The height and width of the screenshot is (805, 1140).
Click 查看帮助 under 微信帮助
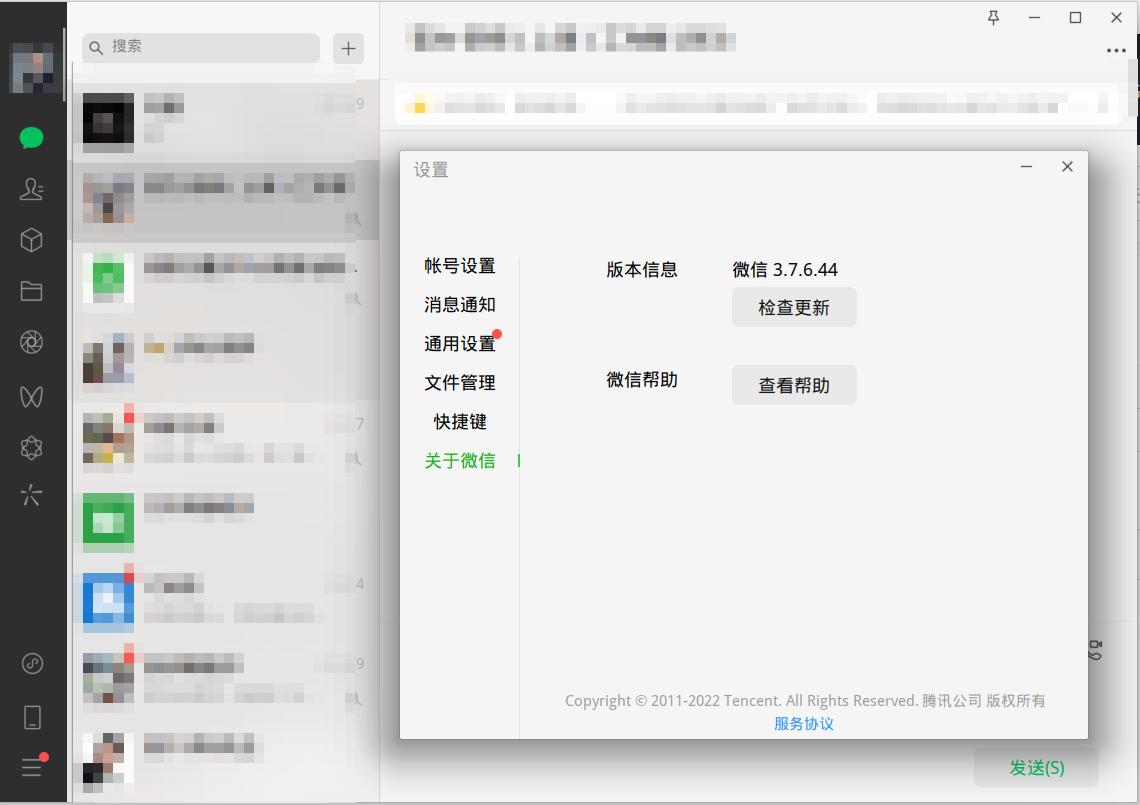point(794,385)
